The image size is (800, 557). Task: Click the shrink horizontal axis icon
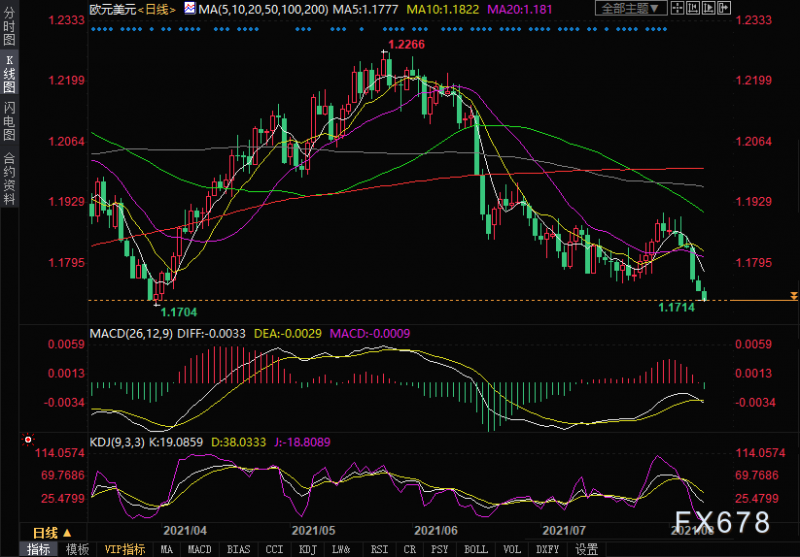pyautogui.click(x=693, y=8)
